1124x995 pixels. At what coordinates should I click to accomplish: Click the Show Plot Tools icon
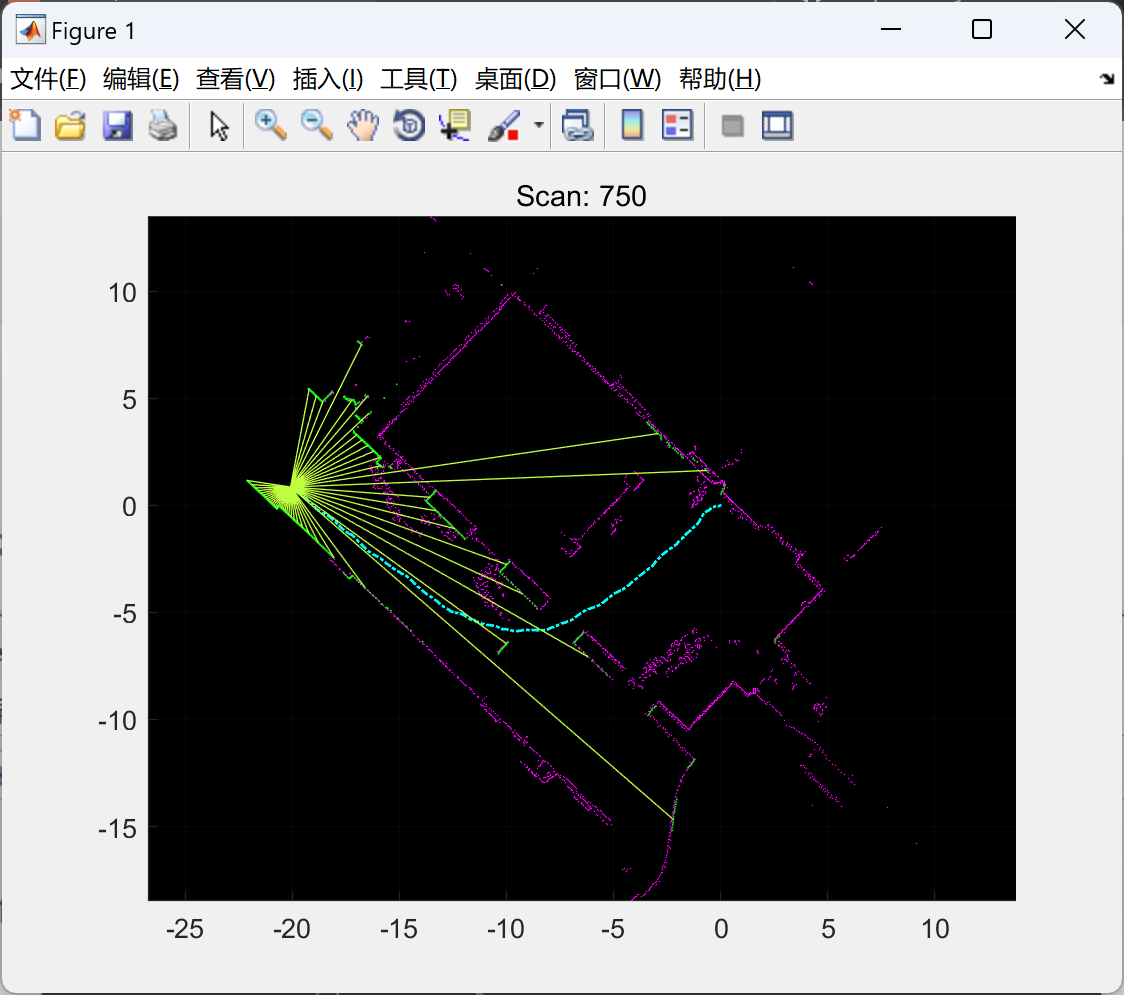coord(777,126)
